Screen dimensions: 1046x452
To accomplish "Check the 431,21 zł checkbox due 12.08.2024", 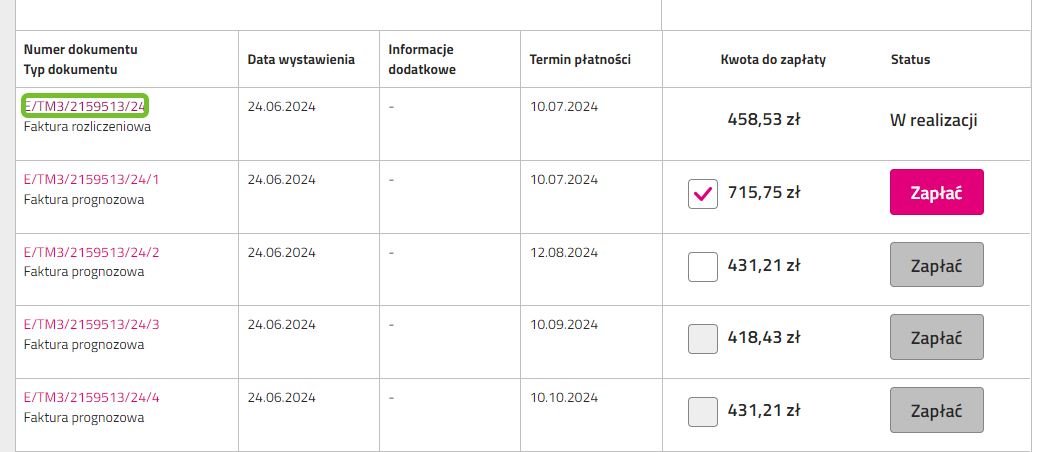I will (x=702, y=267).
